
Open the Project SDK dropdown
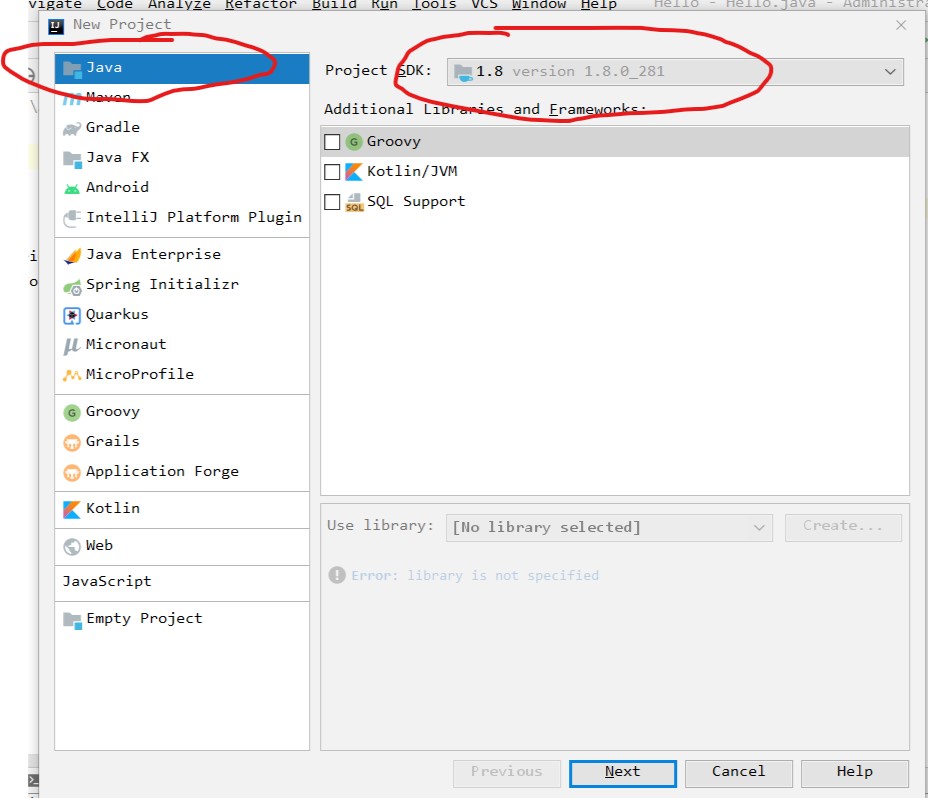tap(675, 72)
